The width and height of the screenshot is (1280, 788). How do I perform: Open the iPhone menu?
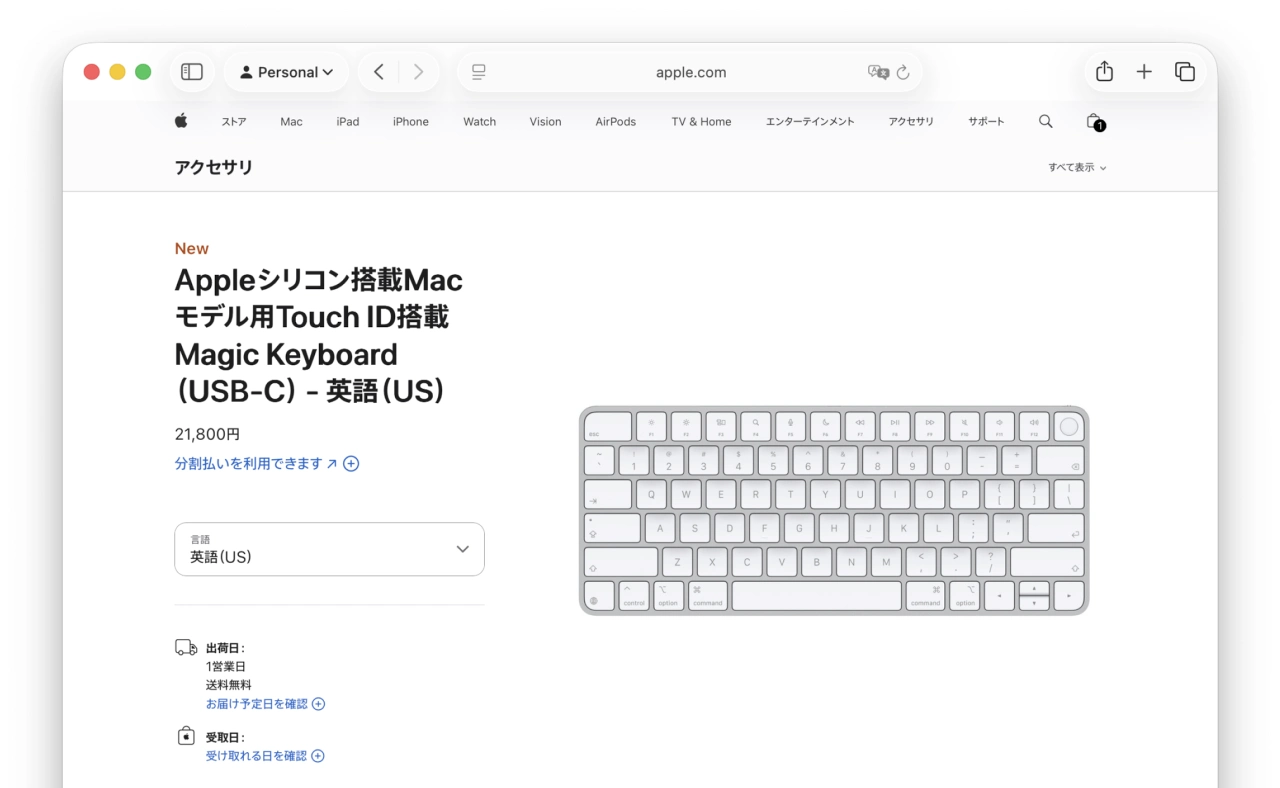click(411, 122)
